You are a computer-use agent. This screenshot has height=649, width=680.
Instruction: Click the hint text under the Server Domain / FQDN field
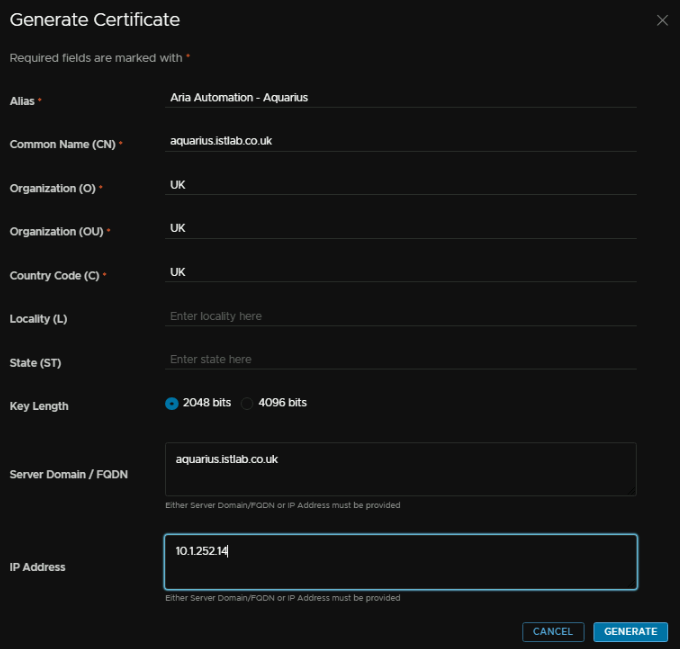click(x=283, y=505)
